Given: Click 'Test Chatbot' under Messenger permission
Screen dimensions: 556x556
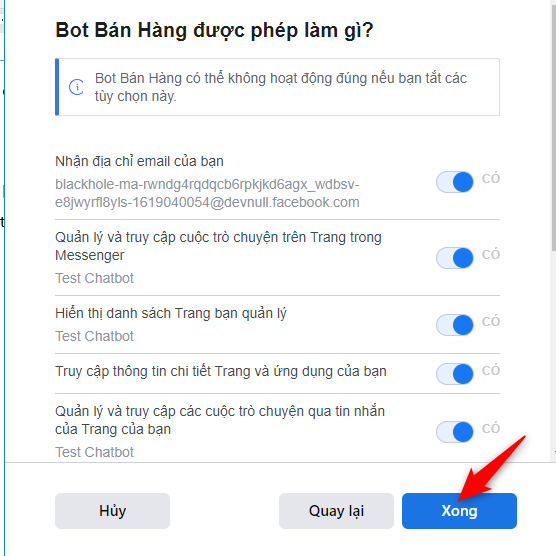Looking at the screenshot, I should (94, 278).
